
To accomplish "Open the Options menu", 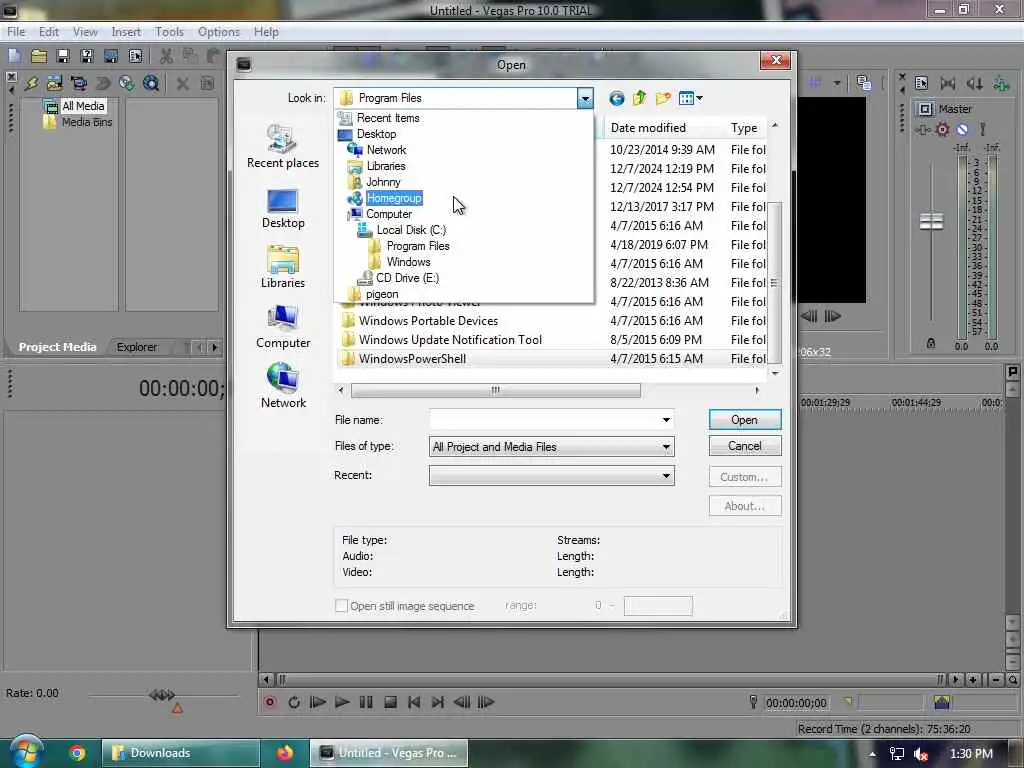I will click(219, 32).
